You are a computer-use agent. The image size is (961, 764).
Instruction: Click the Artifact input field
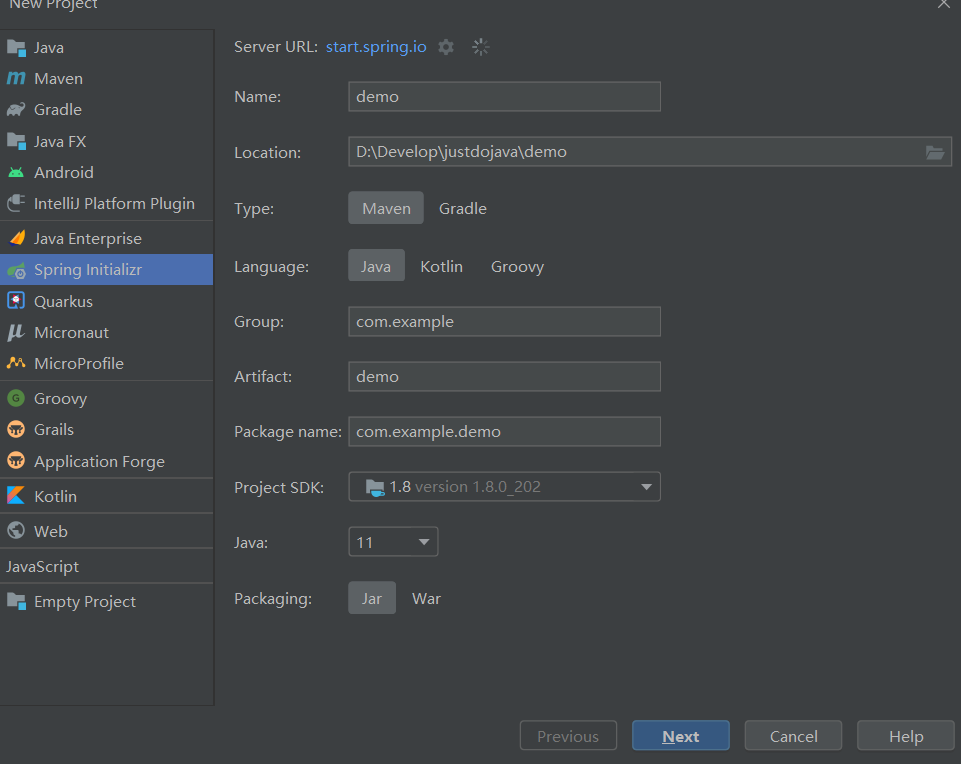point(504,376)
